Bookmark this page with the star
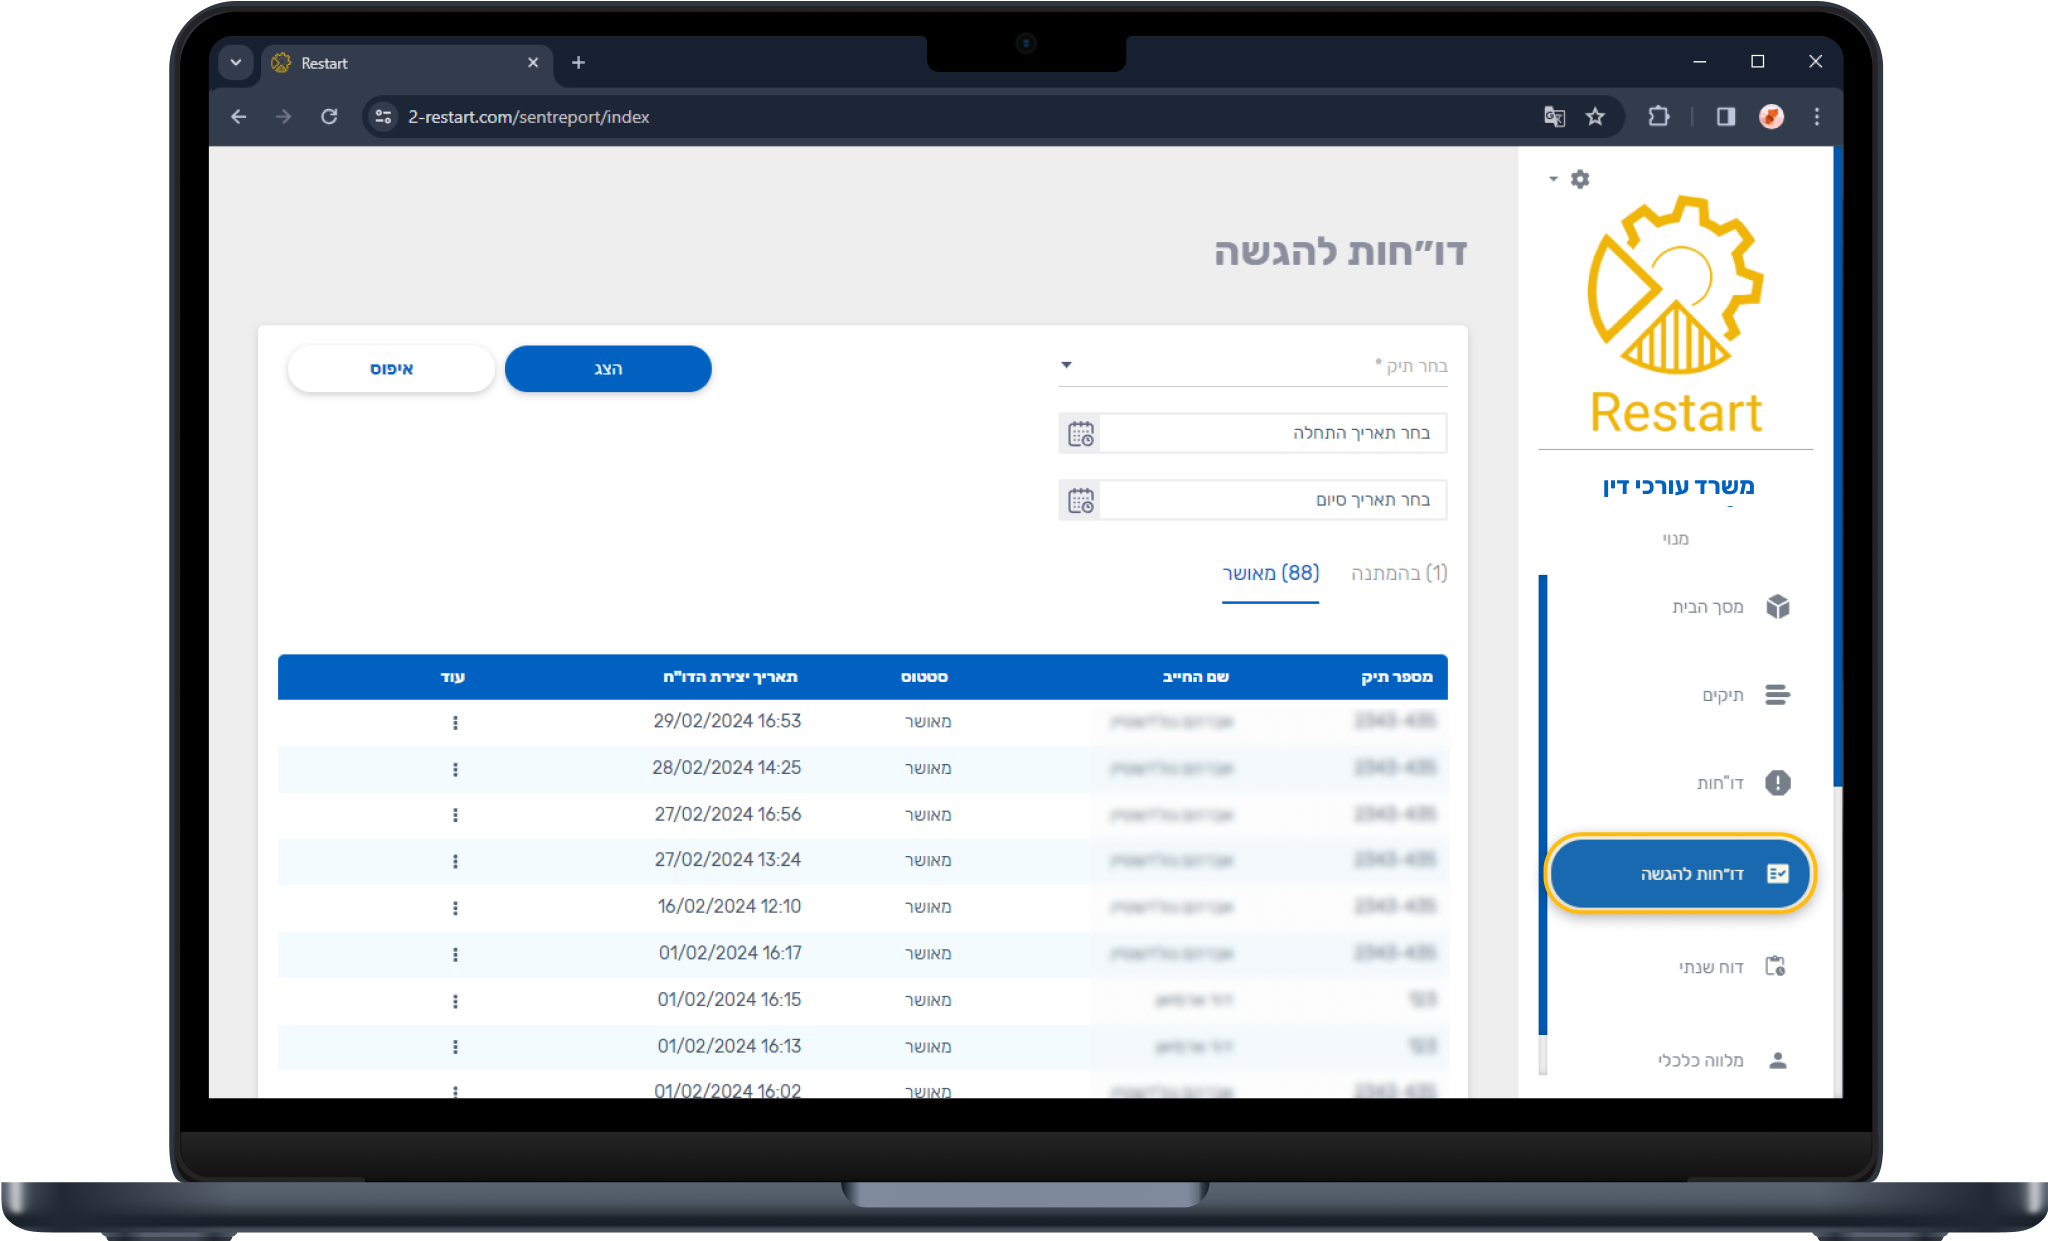The width and height of the screenshot is (2048, 1241). (x=1596, y=117)
